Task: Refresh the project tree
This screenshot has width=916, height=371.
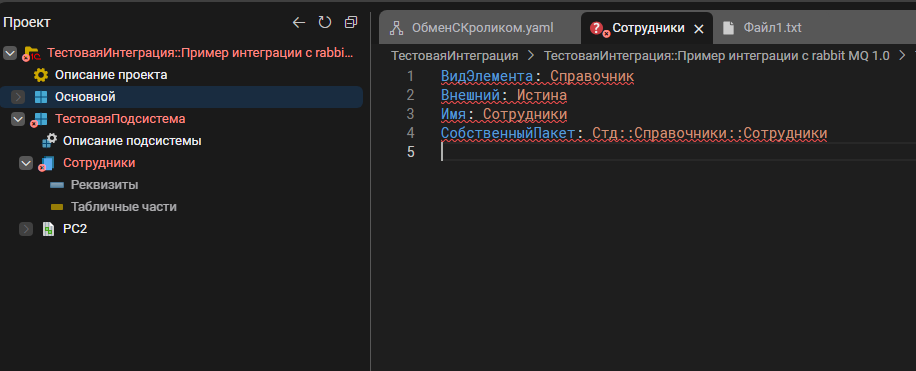Action: pos(324,22)
